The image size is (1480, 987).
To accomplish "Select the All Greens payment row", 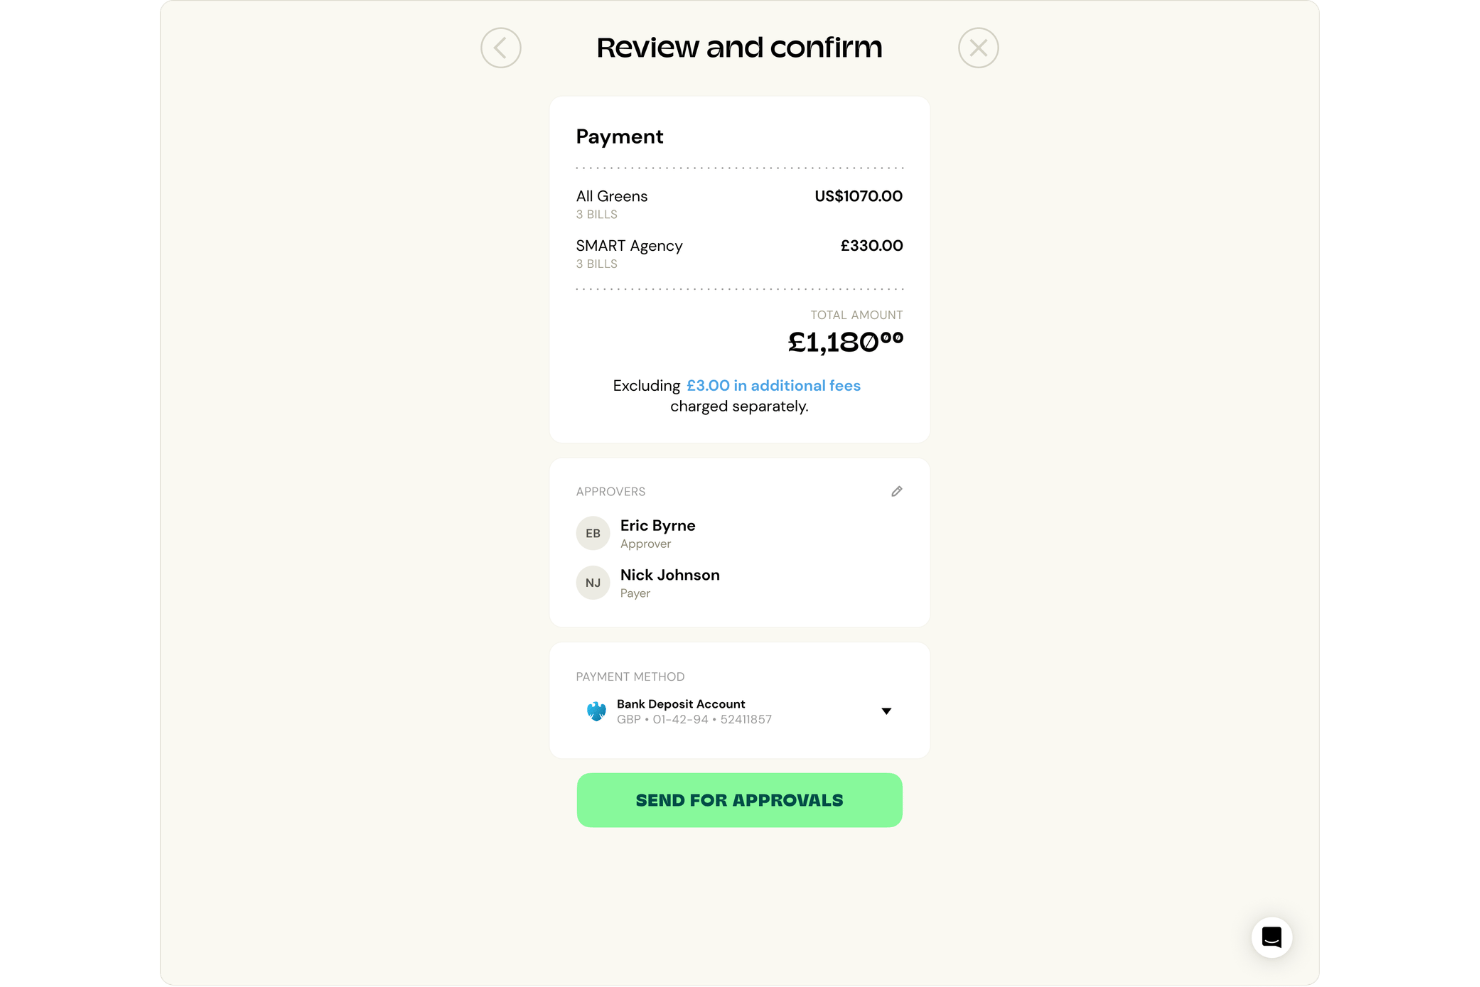I will pyautogui.click(x=739, y=204).
